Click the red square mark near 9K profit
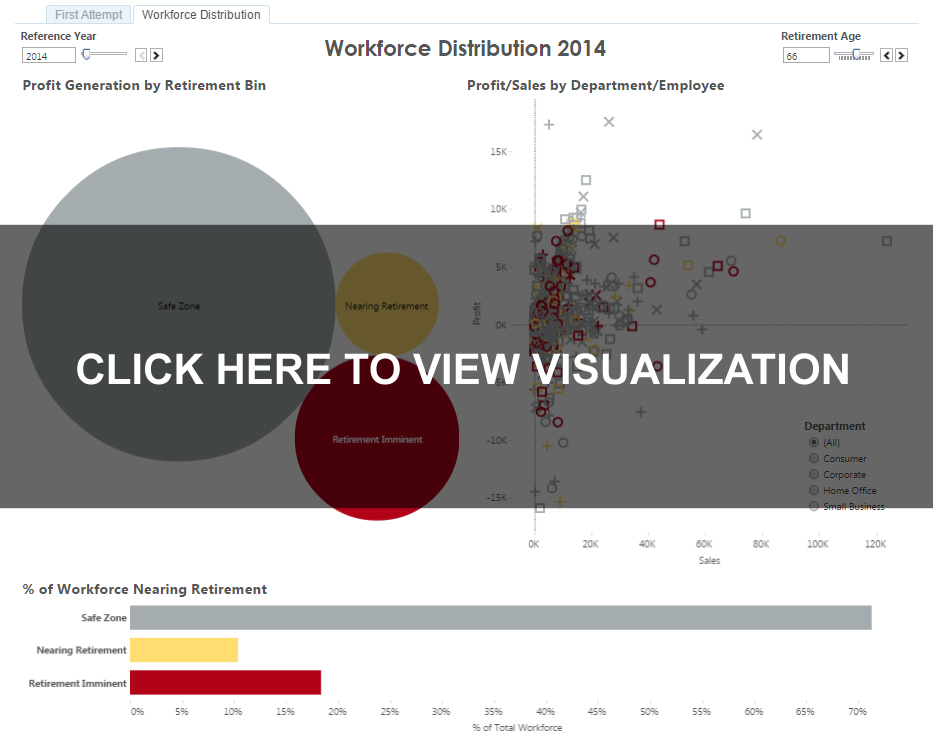Image resolution: width=933 pixels, height=742 pixels. pyautogui.click(x=659, y=224)
